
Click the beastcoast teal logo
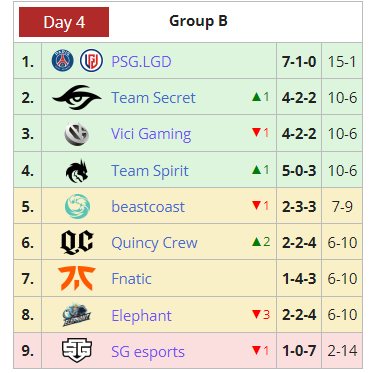pyautogui.click(x=77, y=207)
